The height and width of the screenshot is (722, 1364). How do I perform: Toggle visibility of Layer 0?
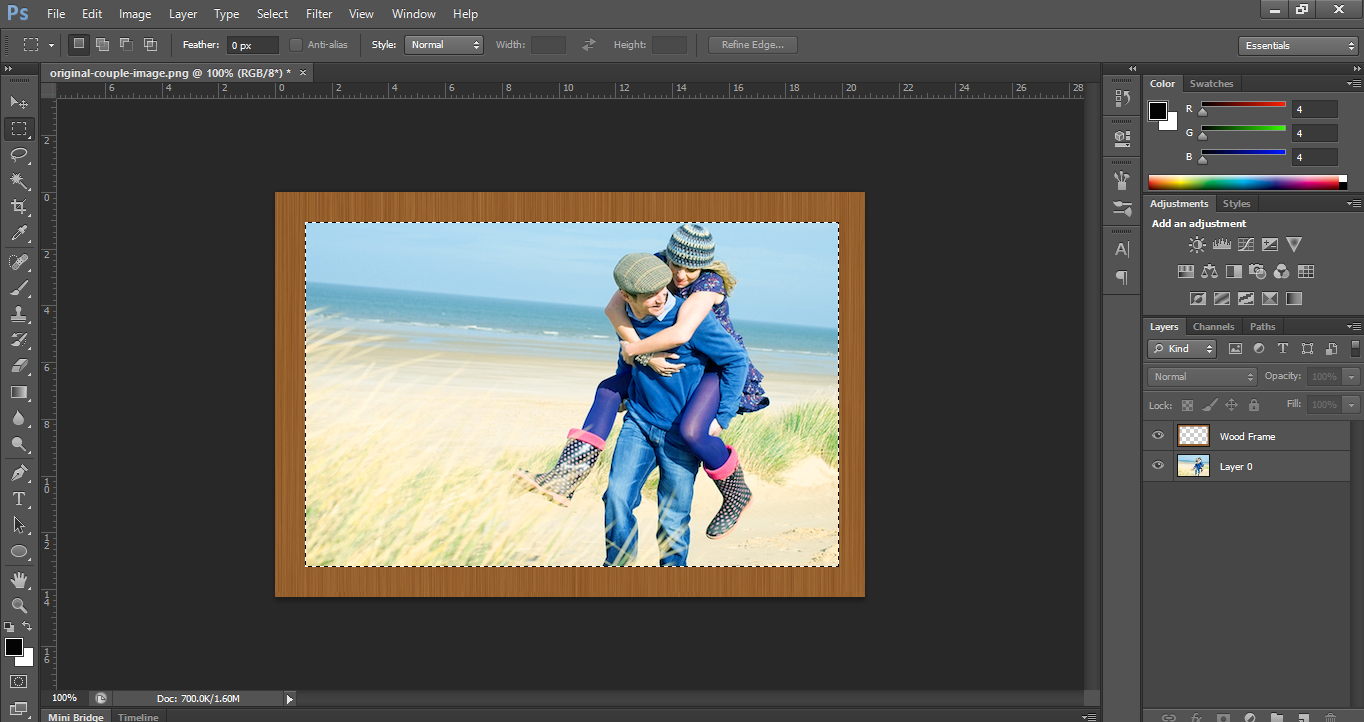click(x=1158, y=466)
